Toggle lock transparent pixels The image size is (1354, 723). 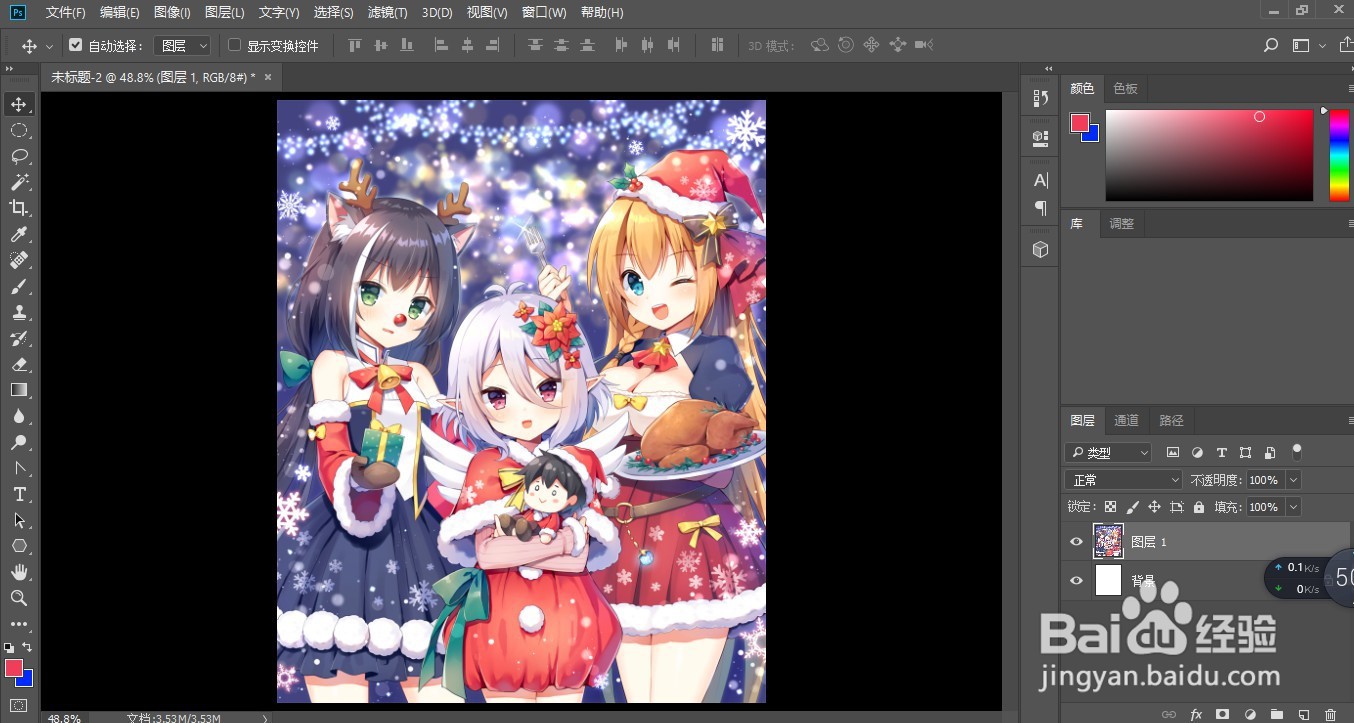click(x=1110, y=507)
